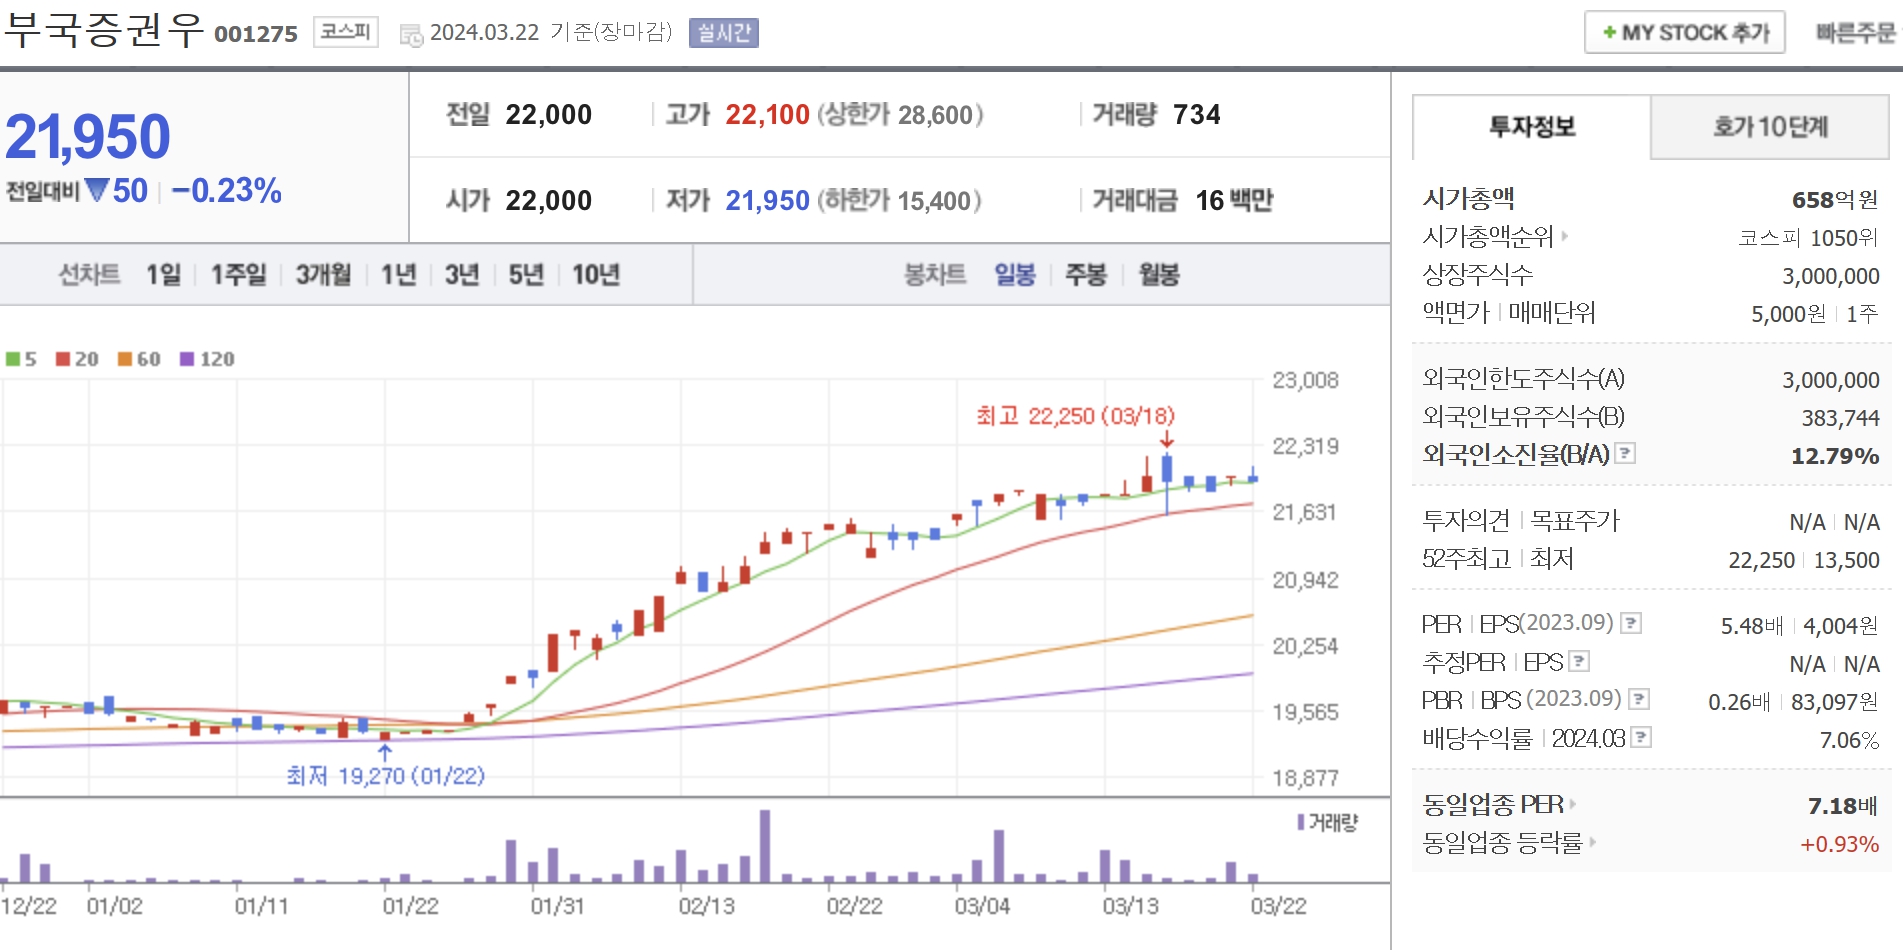
Task: Select the 주봉 weekly candle chart
Action: coord(1086,274)
